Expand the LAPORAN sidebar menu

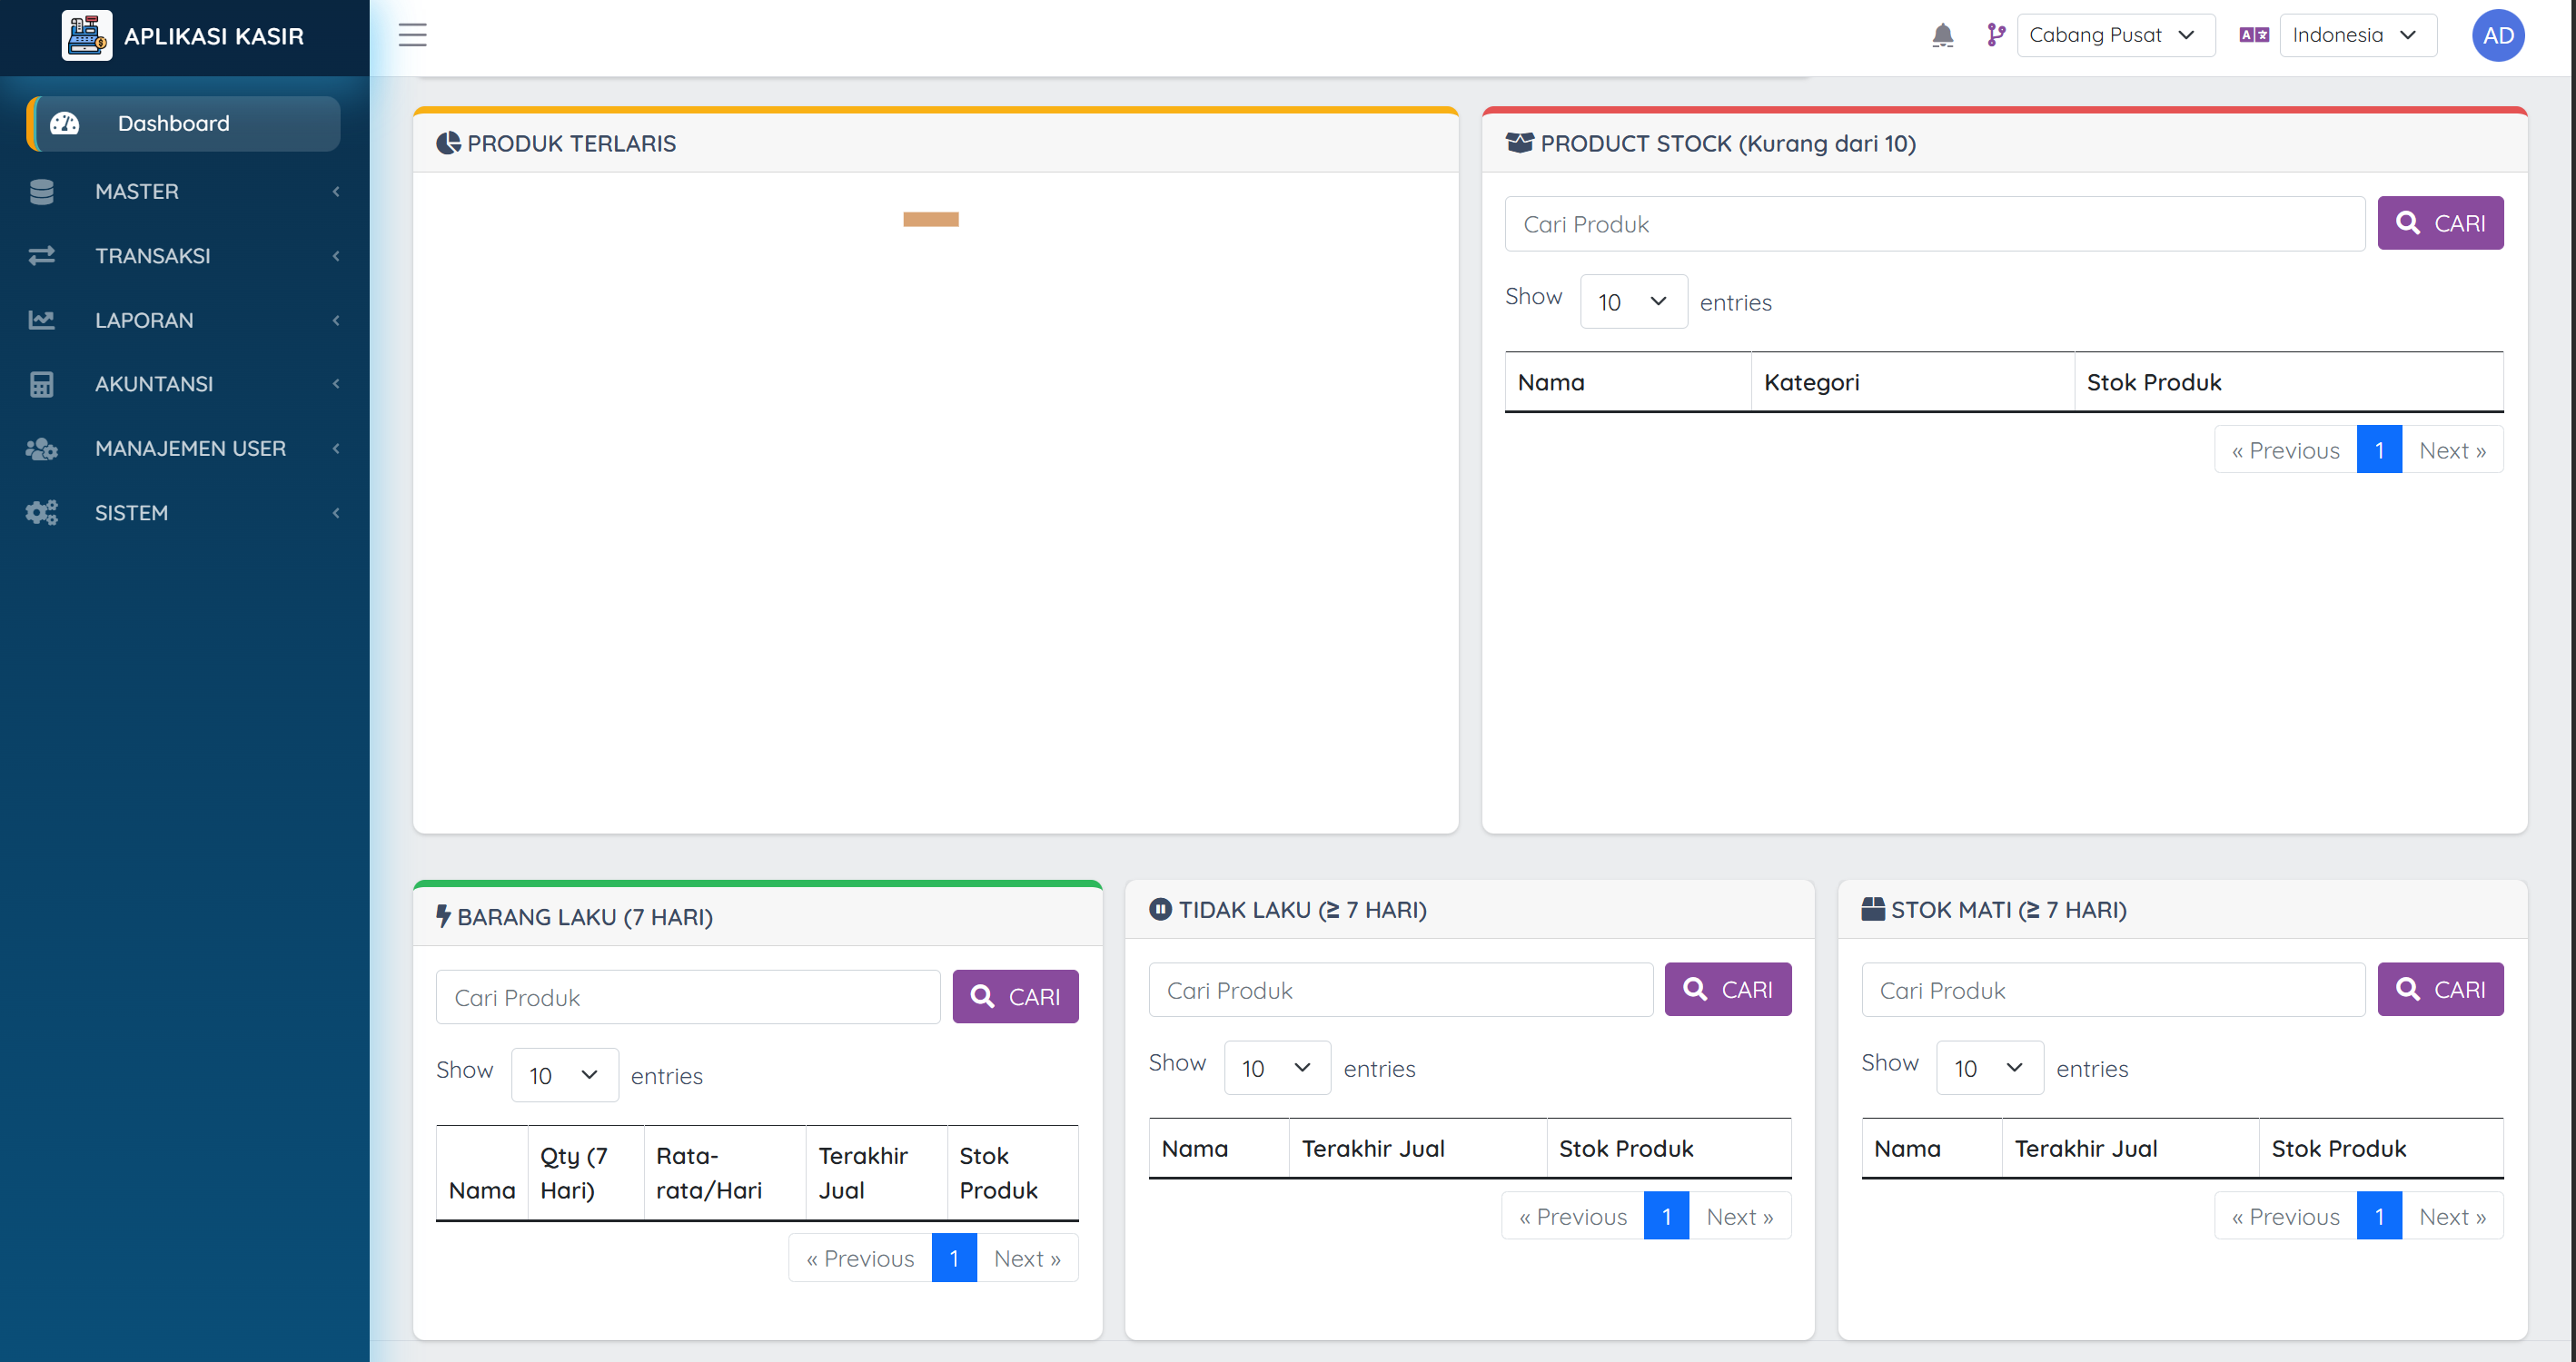(144, 320)
